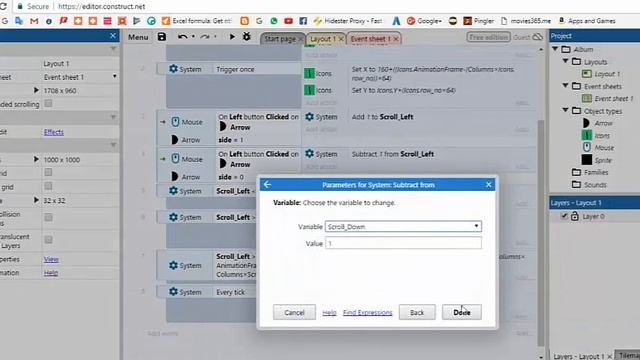
Task: Click the Preview play icon
Action: point(232,37)
